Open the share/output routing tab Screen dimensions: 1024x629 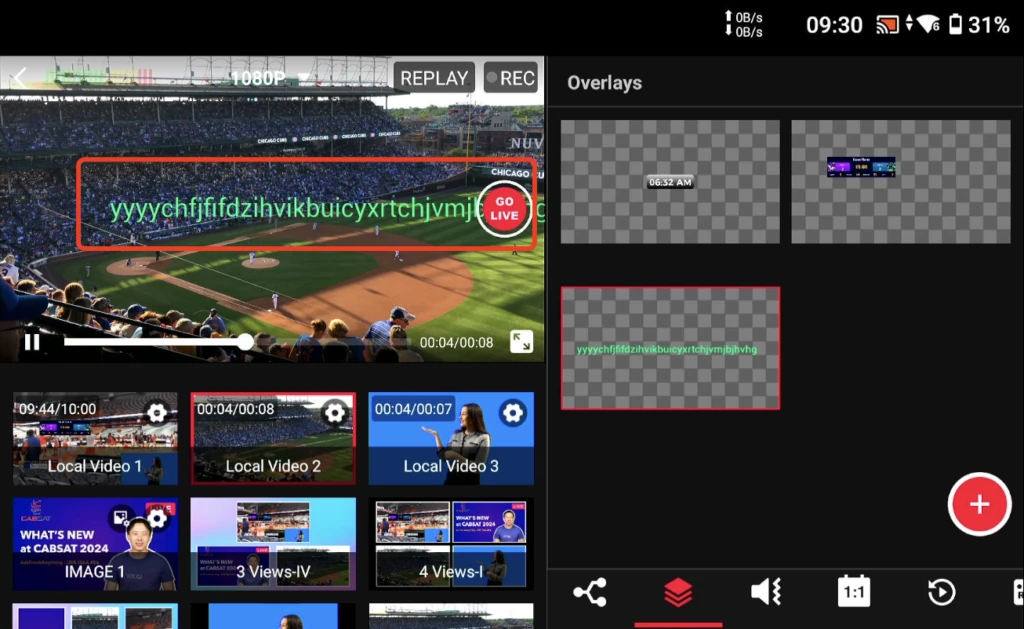coord(589,593)
